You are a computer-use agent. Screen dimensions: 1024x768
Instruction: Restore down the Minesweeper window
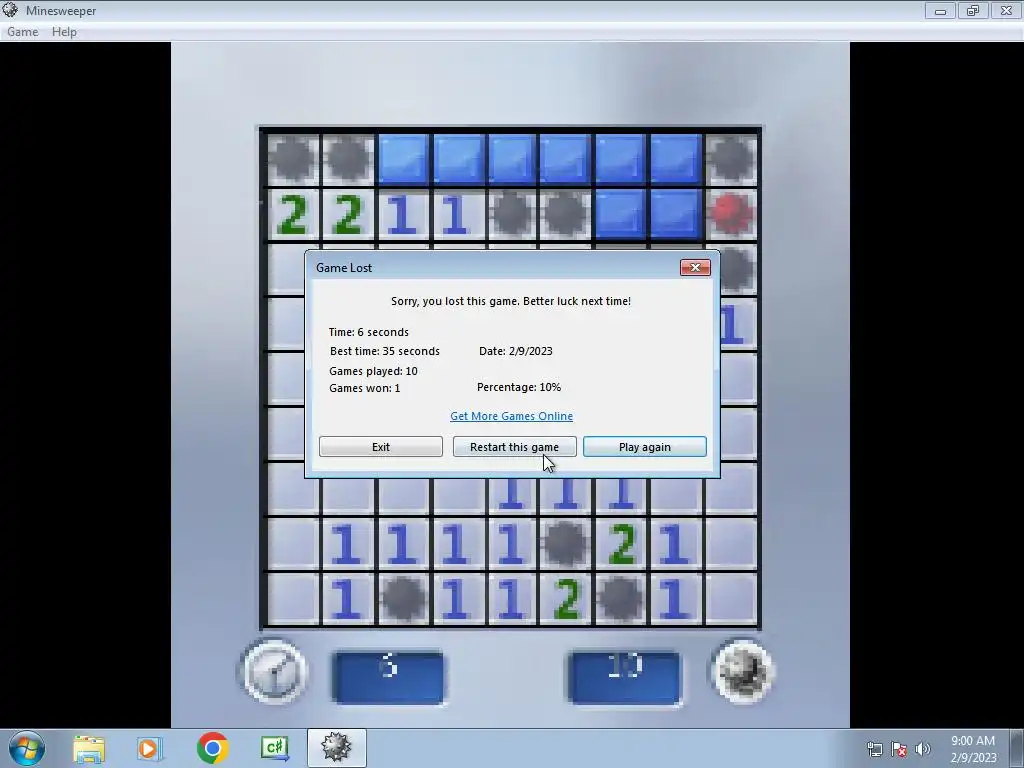point(973,11)
